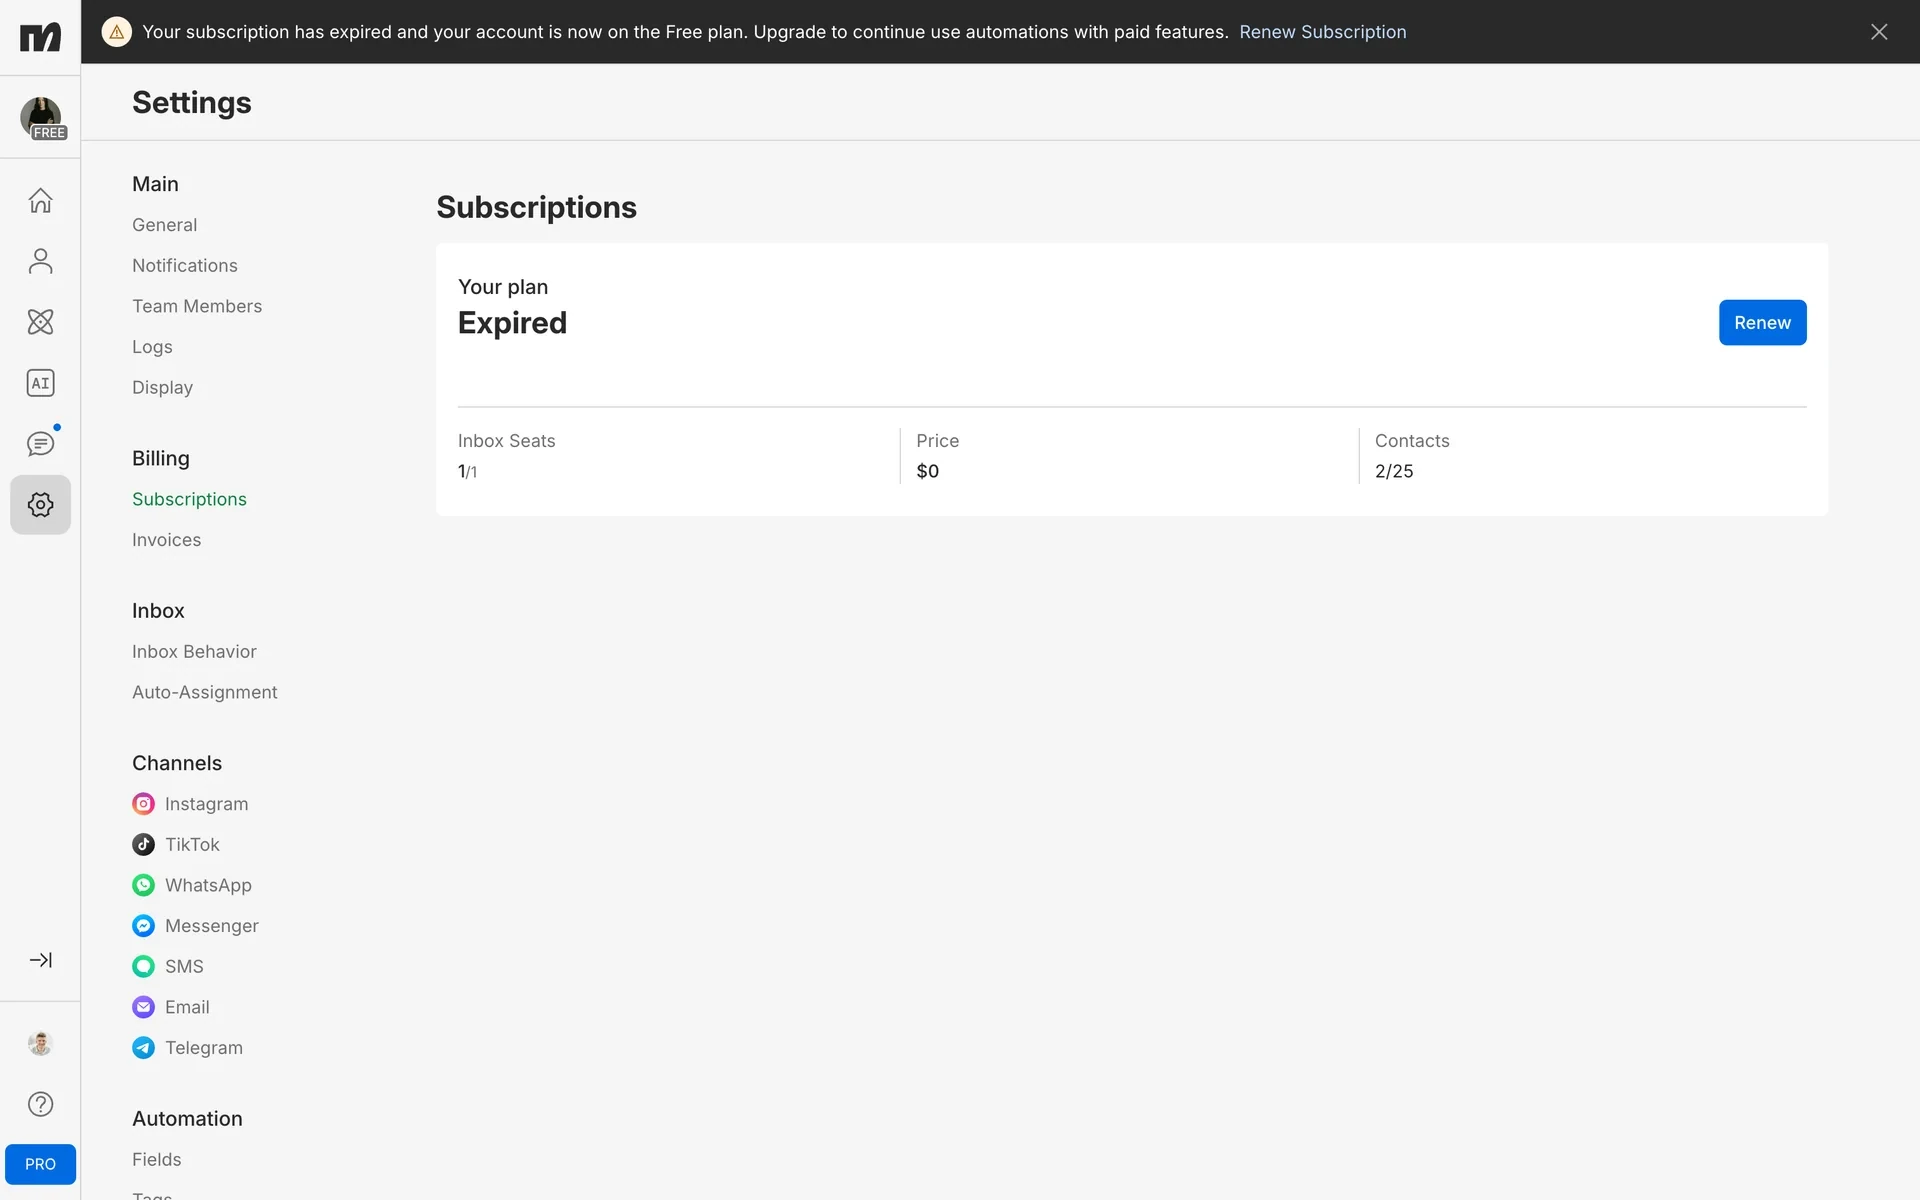Click the Manychat logo icon
The width and height of the screenshot is (1920, 1200).
[x=40, y=37]
